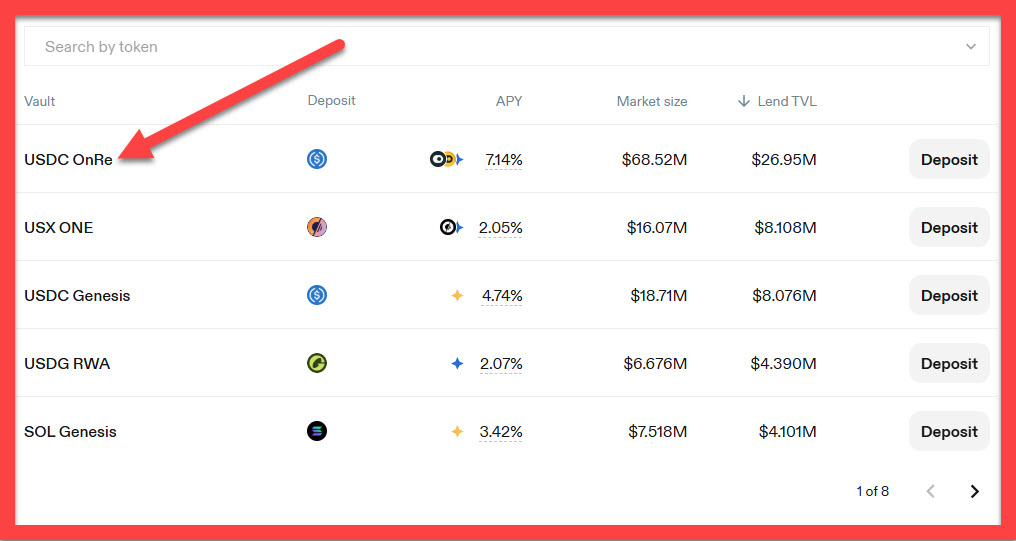
Task: Sort by Vault column header
Action: pos(40,101)
